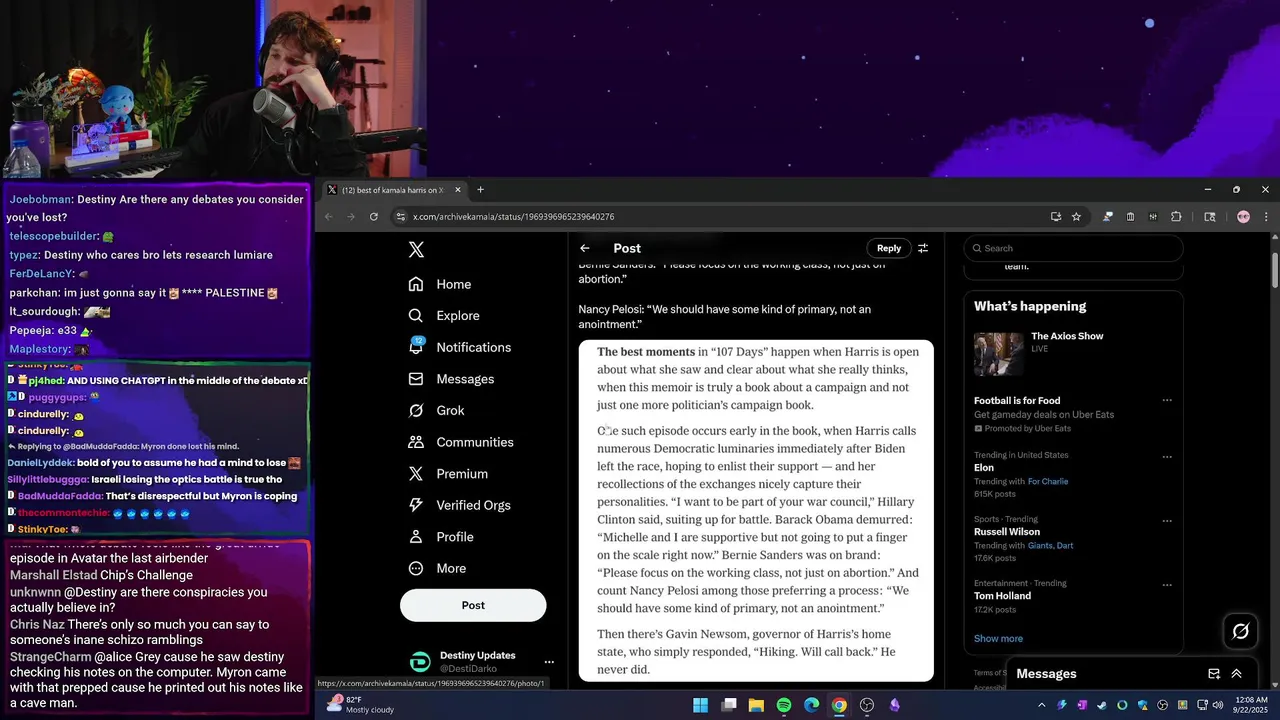Open the sliders extension icon in toolbar

click(x=1153, y=216)
